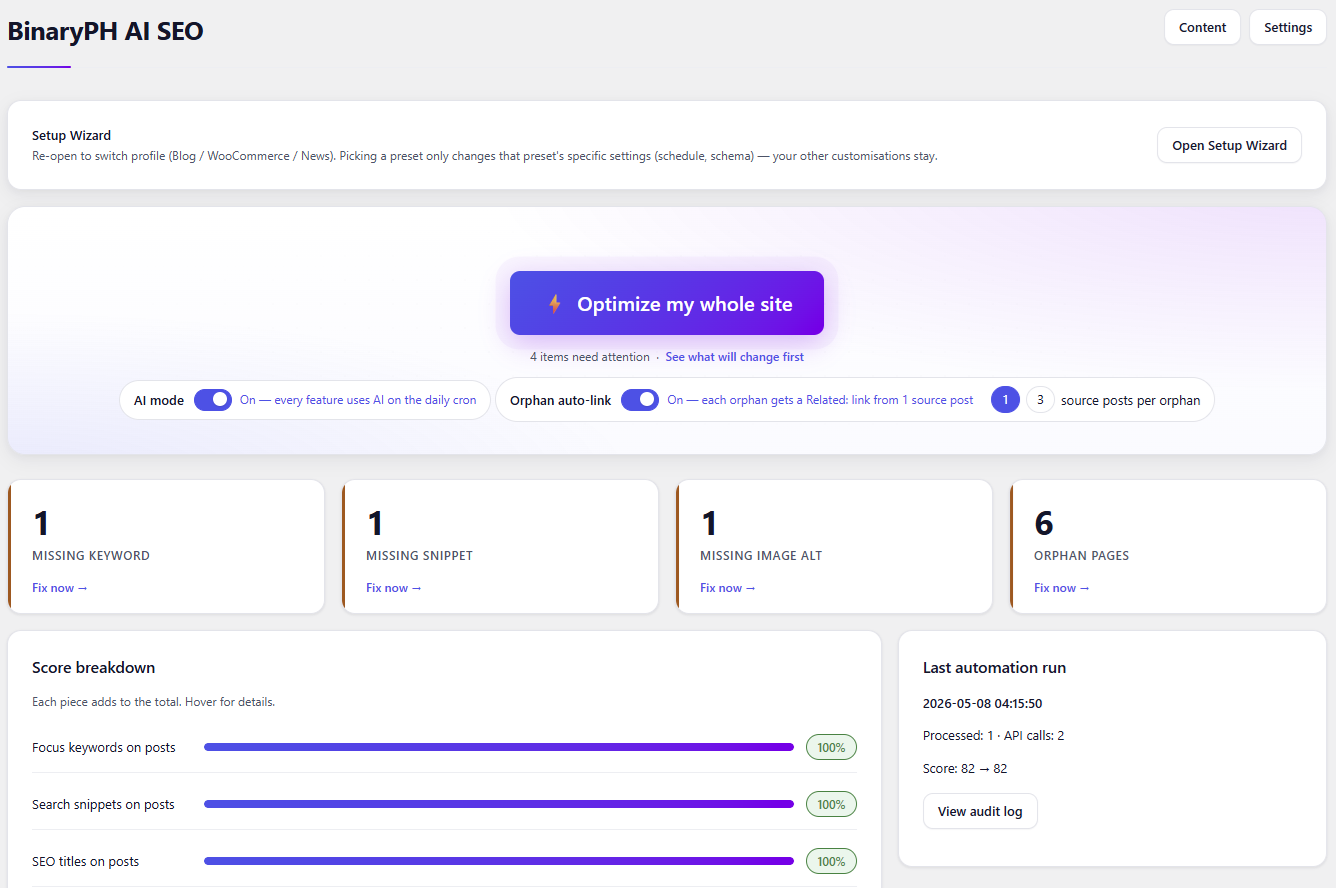Screen dimensions: 1336x888
Task: Click 'Score: 82 → 82' text
Action: 965,769
